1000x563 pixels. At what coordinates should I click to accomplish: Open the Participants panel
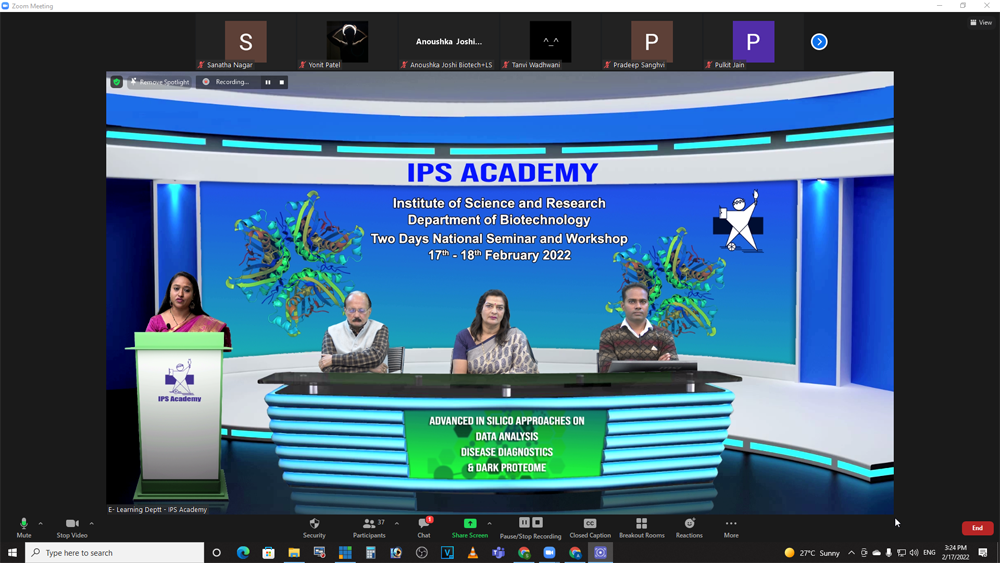pyautogui.click(x=370, y=527)
